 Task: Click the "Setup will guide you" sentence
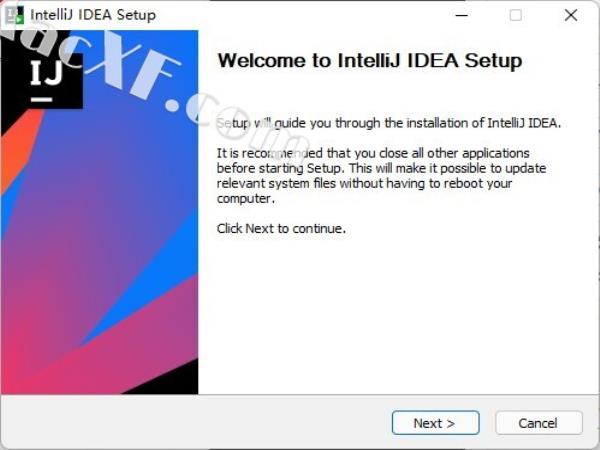click(x=388, y=123)
